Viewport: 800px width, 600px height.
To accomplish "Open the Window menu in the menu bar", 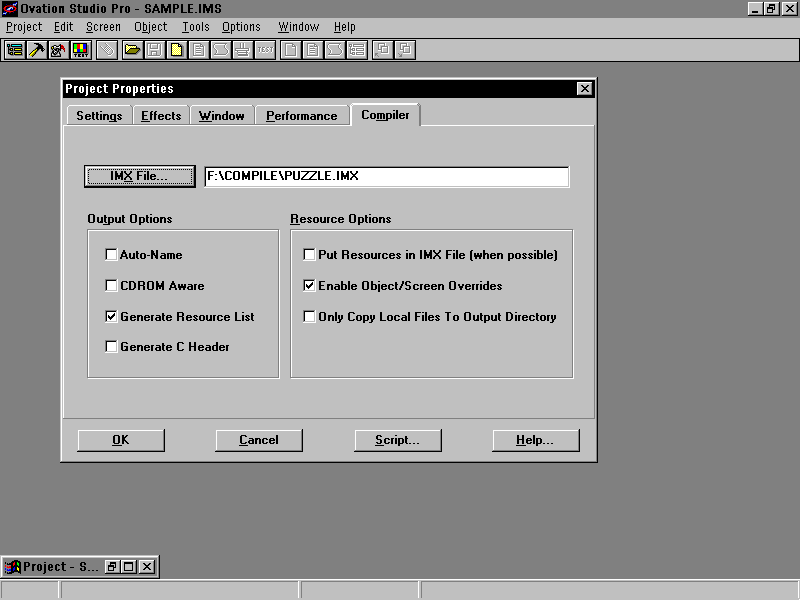I will coord(298,27).
